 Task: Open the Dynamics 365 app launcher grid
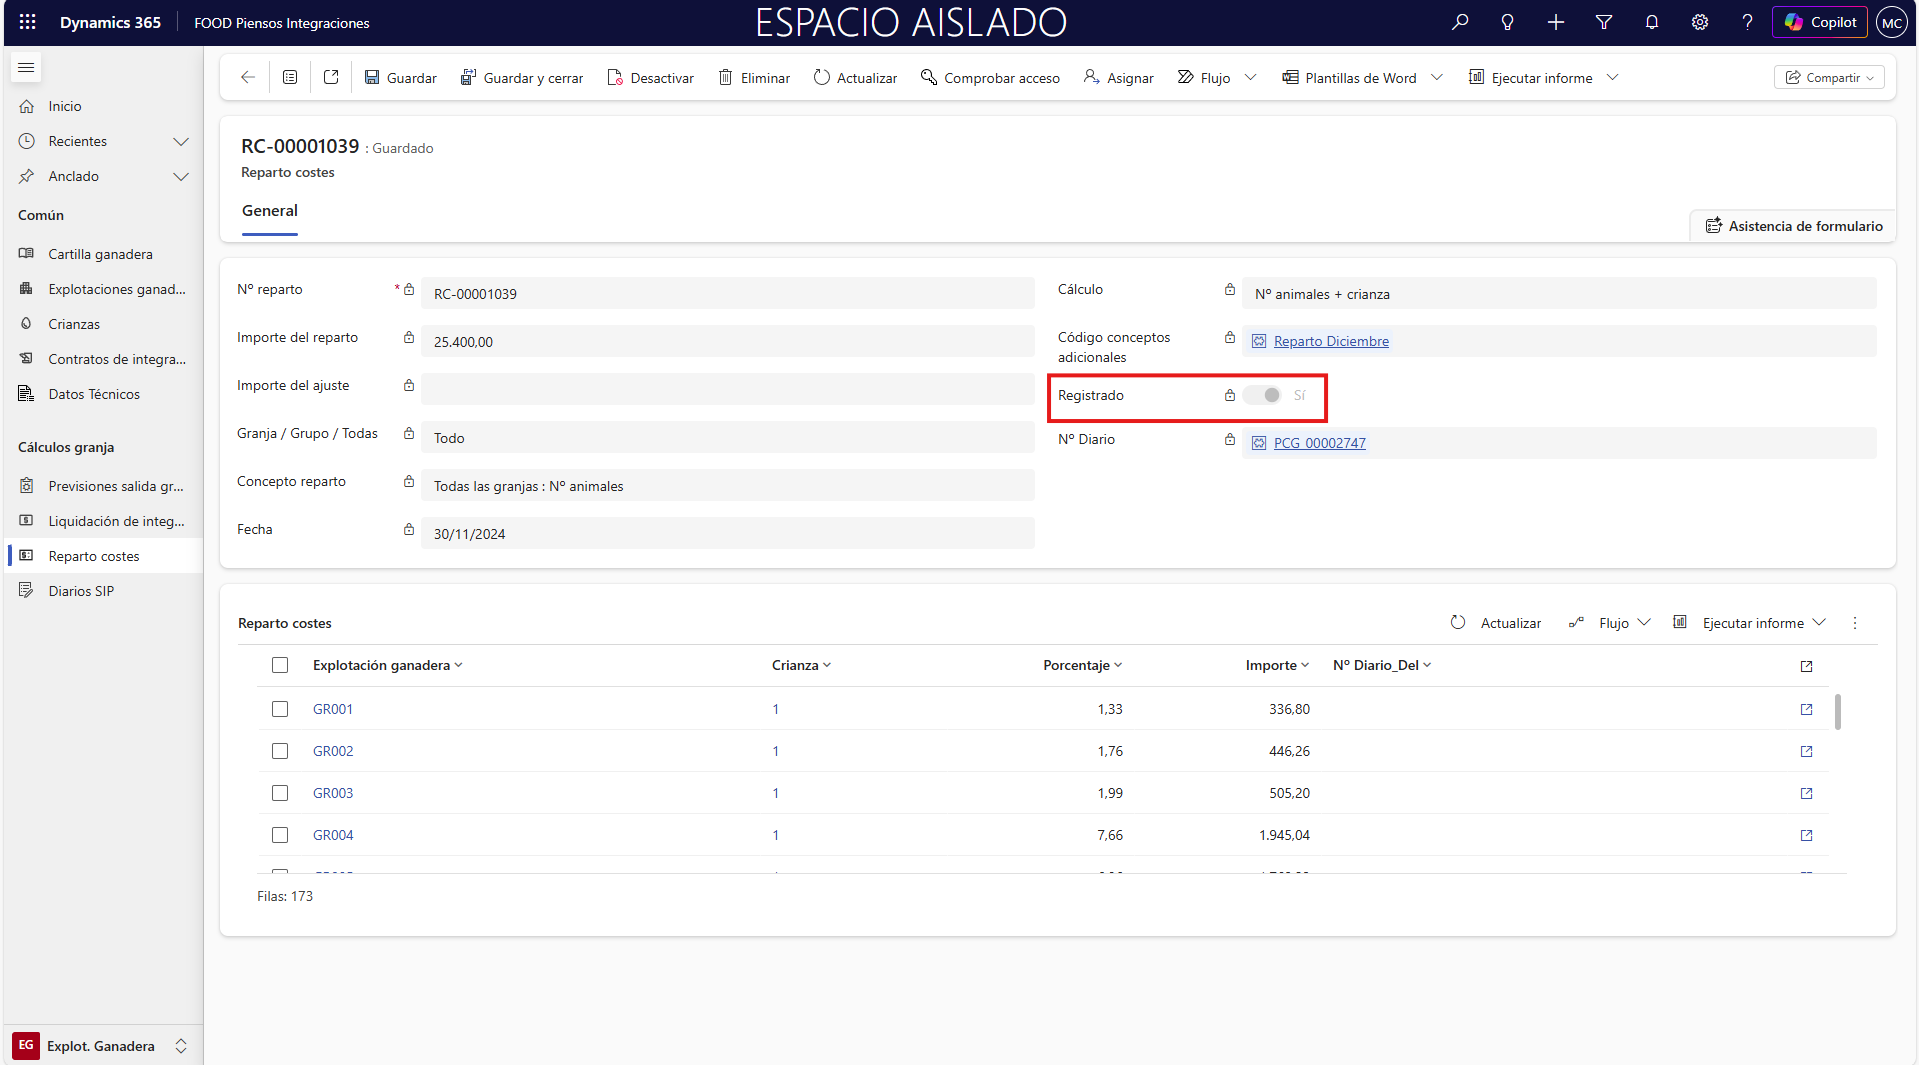coord(27,22)
